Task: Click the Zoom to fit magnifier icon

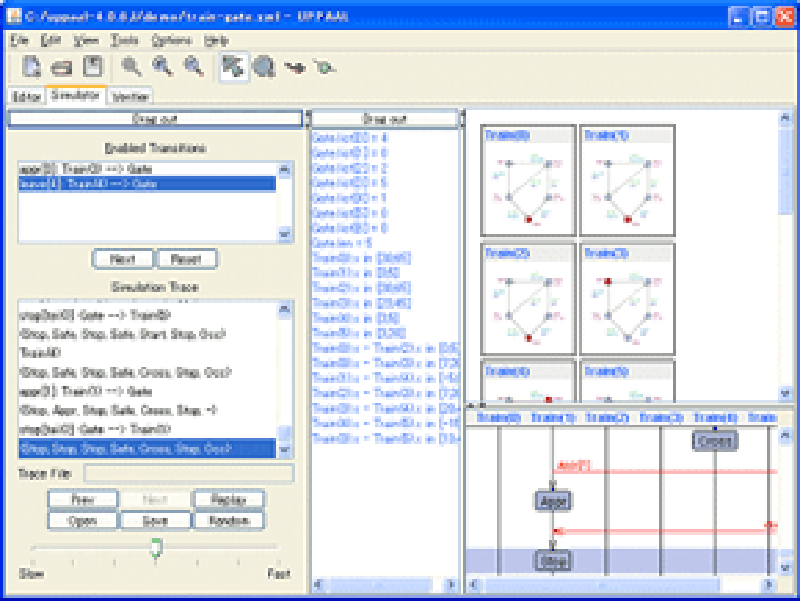Action: (131, 67)
